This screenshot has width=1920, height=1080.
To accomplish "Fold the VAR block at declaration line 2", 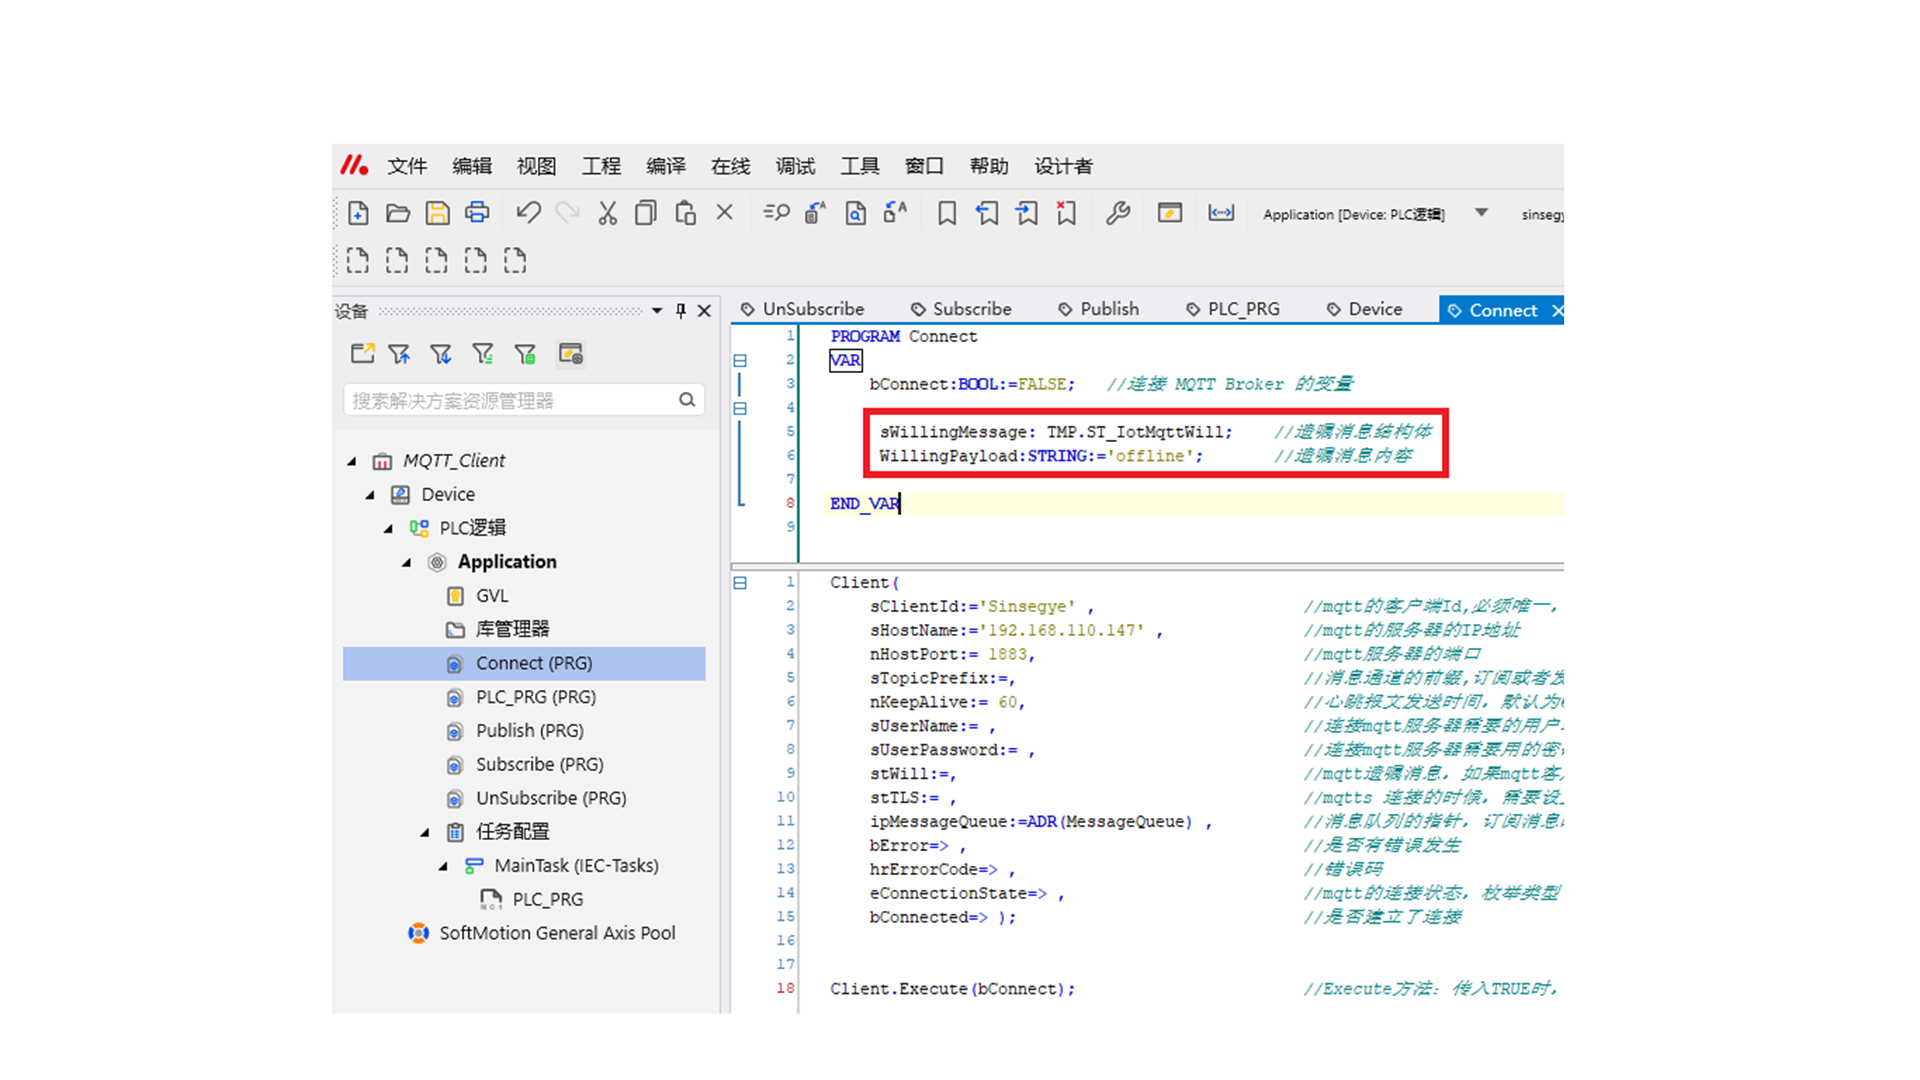I will tap(740, 360).
